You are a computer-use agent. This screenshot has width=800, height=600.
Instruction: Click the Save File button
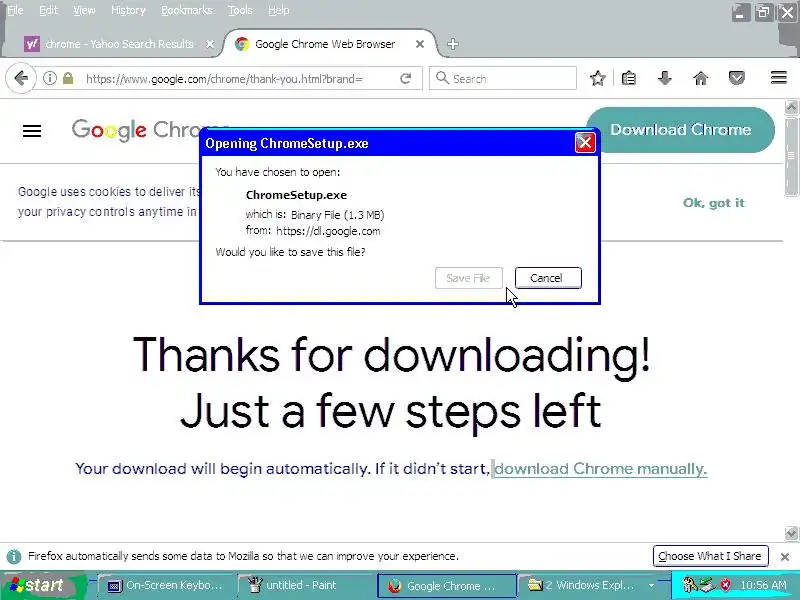click(468, 278)
